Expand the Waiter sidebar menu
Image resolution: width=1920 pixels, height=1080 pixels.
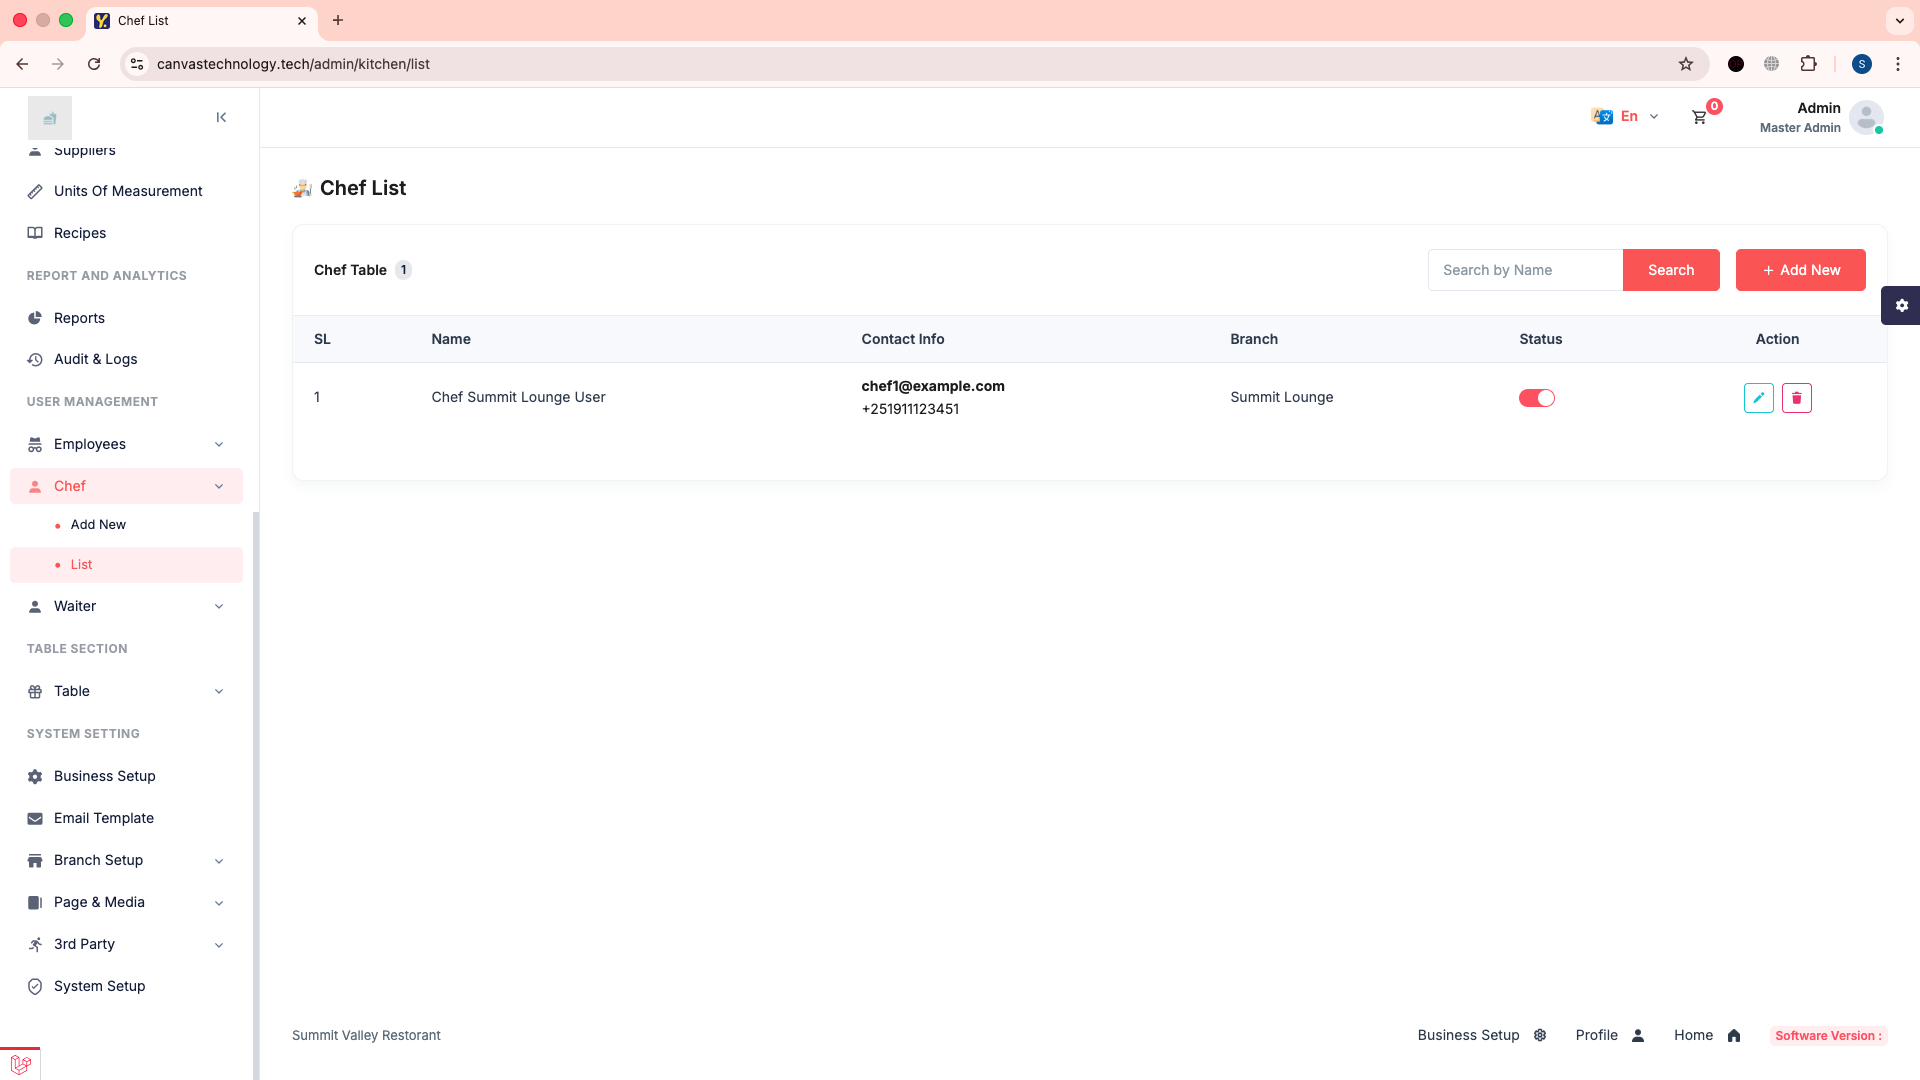click(x=126, y=606)
